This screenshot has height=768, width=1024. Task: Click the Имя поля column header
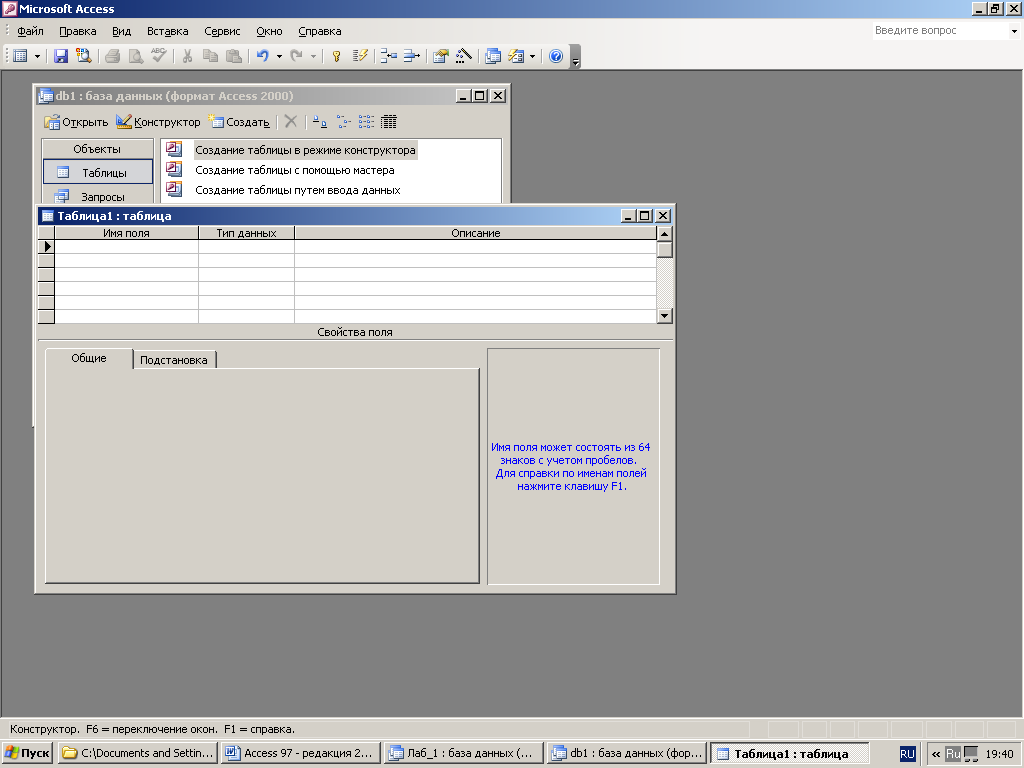pyautogui.click(x=126, y=233)
